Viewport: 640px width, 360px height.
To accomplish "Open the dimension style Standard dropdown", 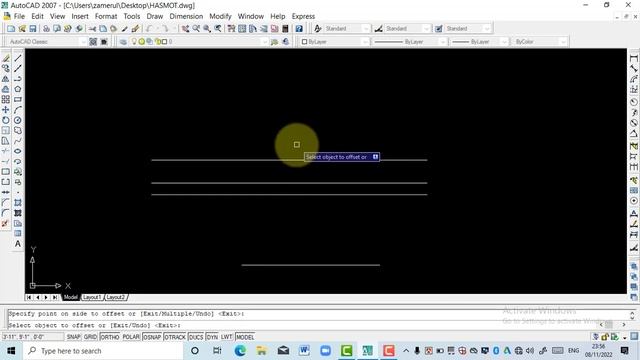I will click(x=427, y=29).
